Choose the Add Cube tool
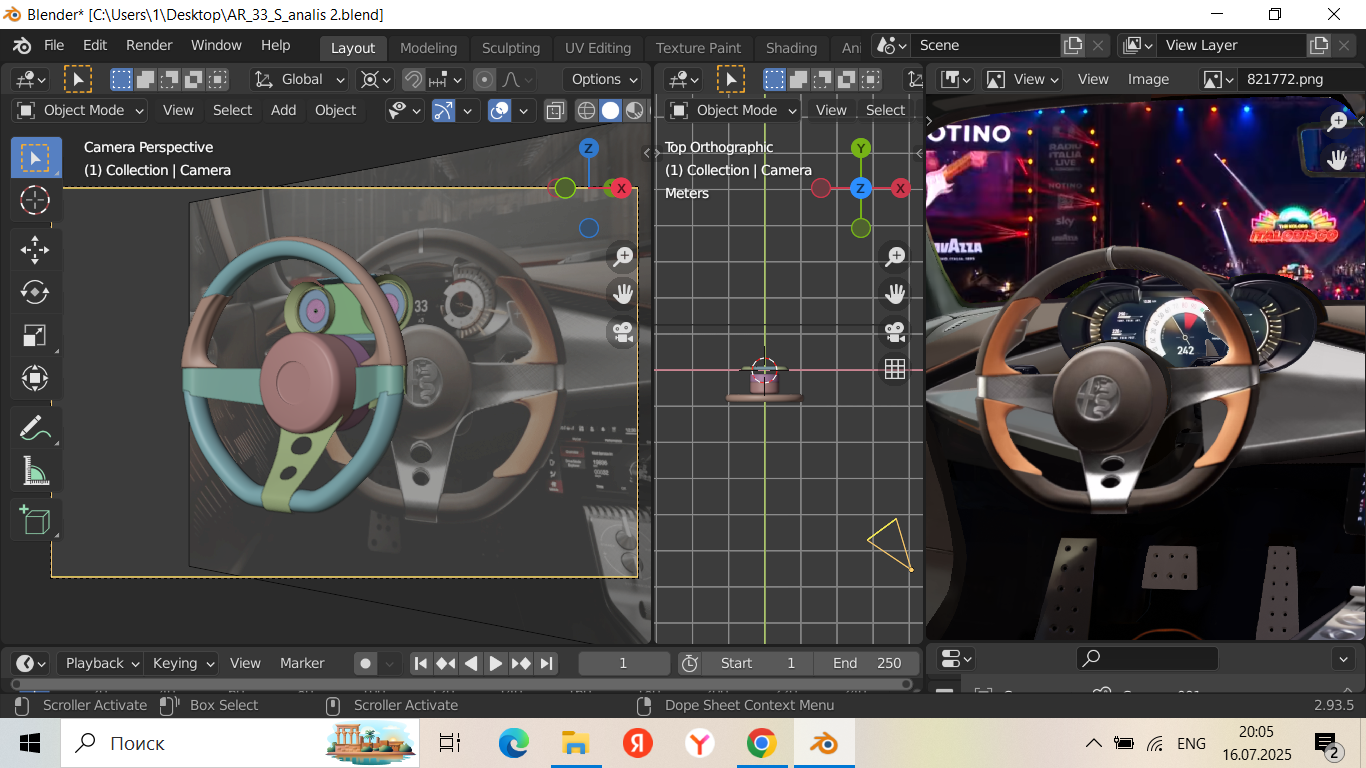 [x=35, y=520]
